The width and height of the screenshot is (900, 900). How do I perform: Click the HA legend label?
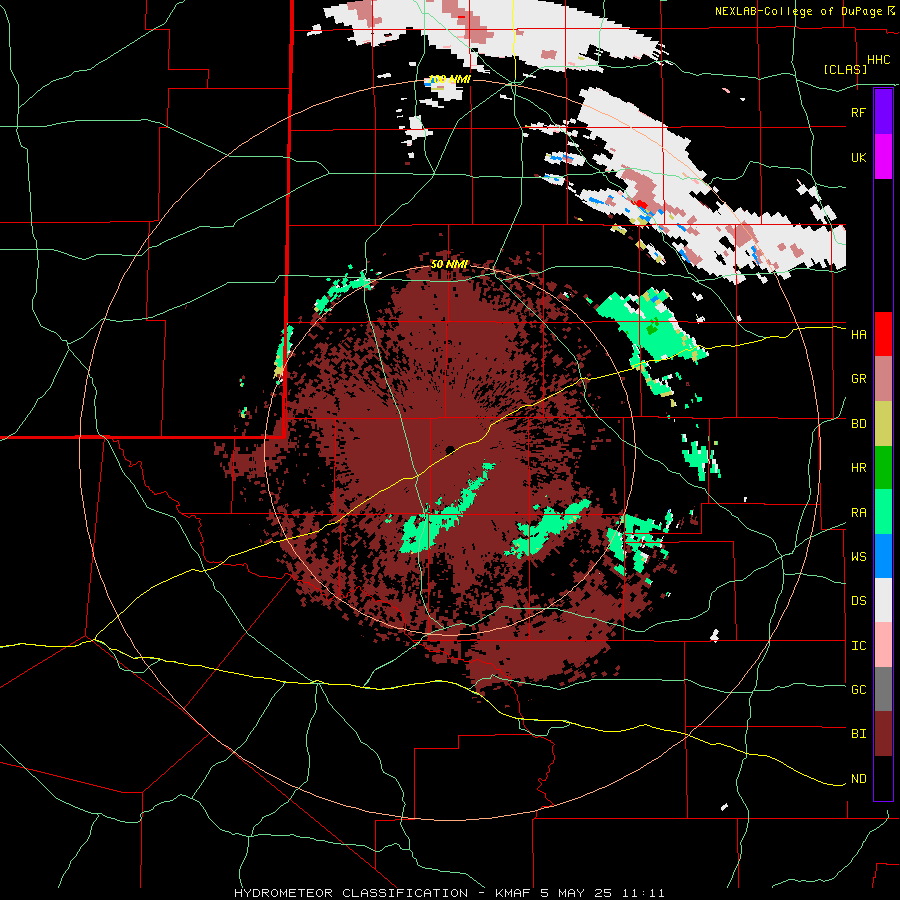pos(858,334)
